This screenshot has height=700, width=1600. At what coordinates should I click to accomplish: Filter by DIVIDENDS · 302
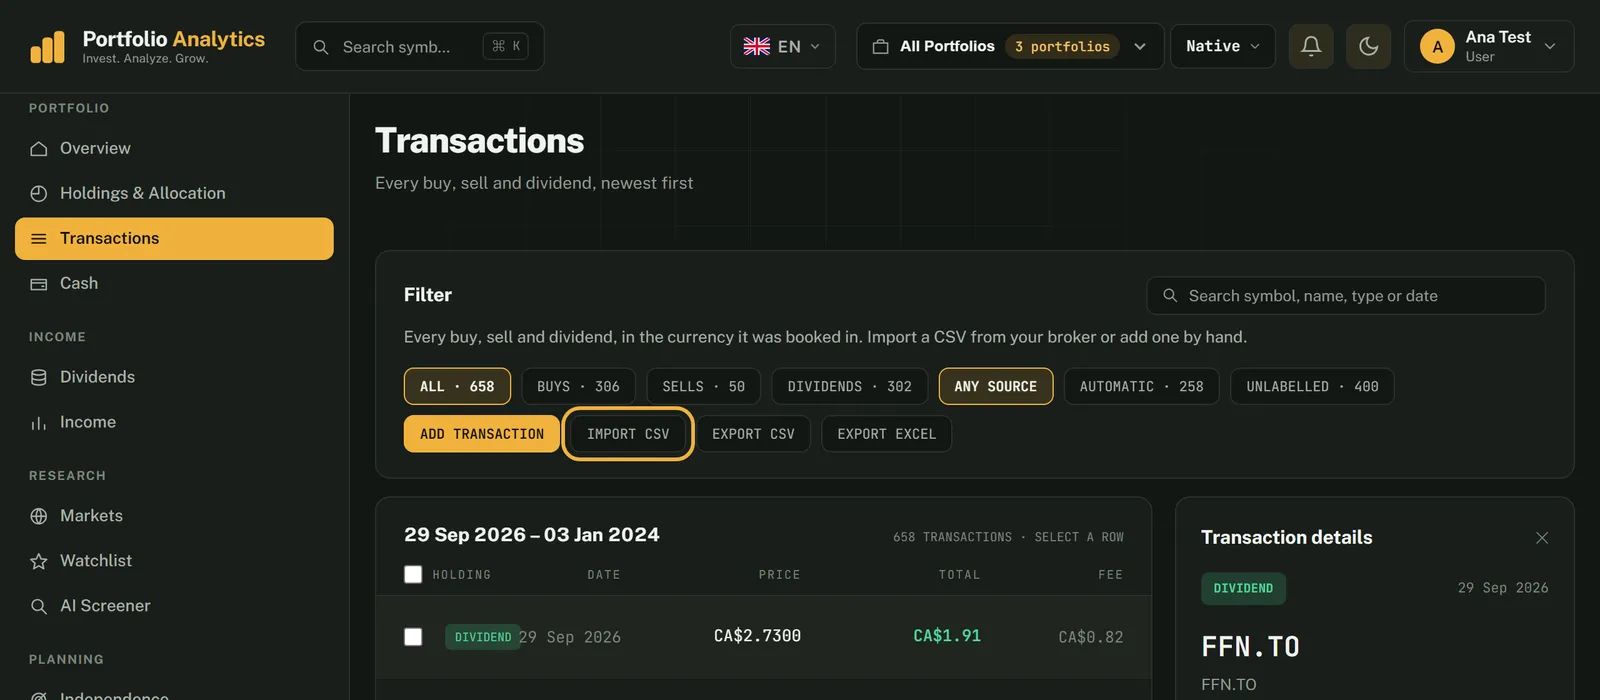click(x=849, y=386)
